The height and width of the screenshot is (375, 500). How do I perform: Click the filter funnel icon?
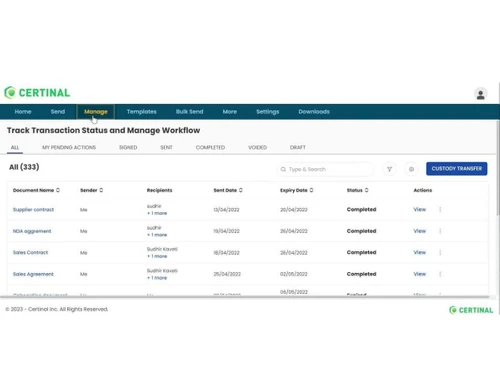(x=389, y=169)
